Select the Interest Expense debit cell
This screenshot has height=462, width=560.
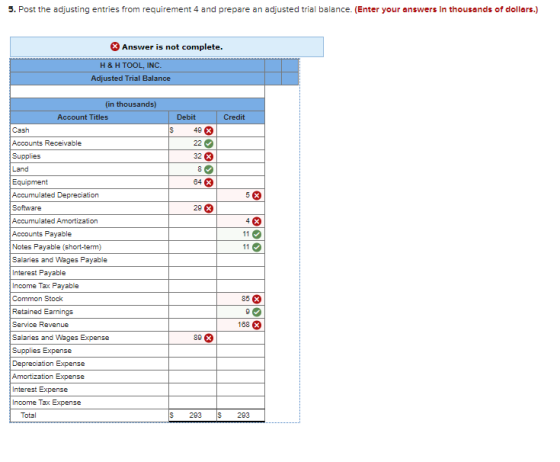pos(192,390)
